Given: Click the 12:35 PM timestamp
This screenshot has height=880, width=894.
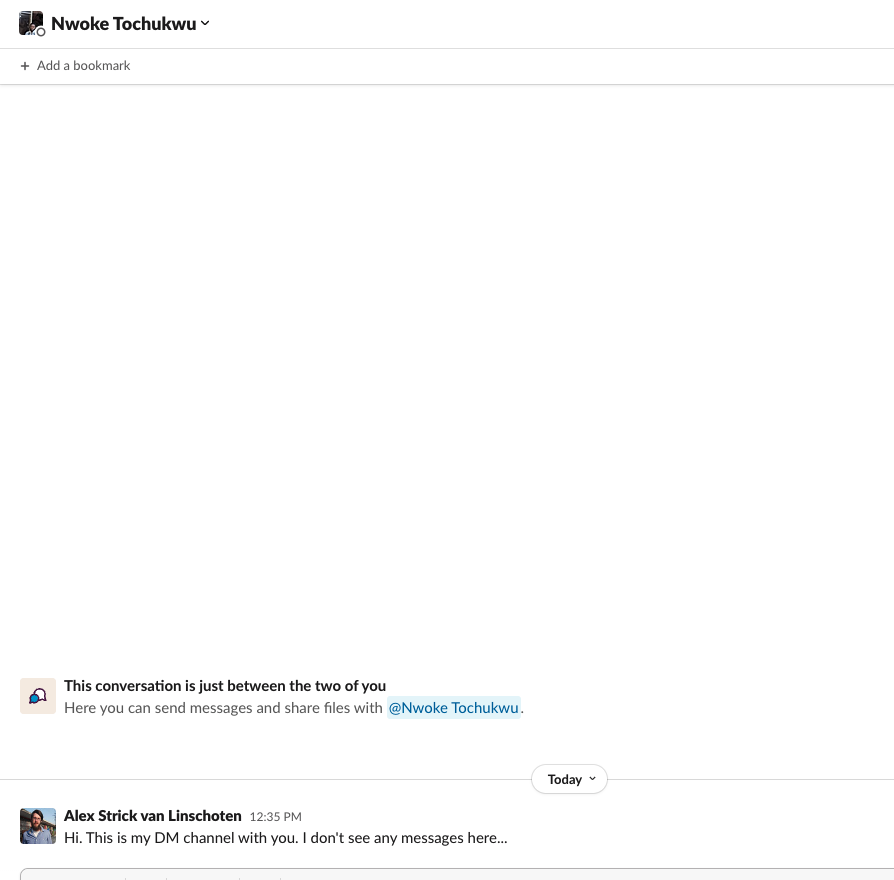Looking at the screenshot, I should point(275,817).
